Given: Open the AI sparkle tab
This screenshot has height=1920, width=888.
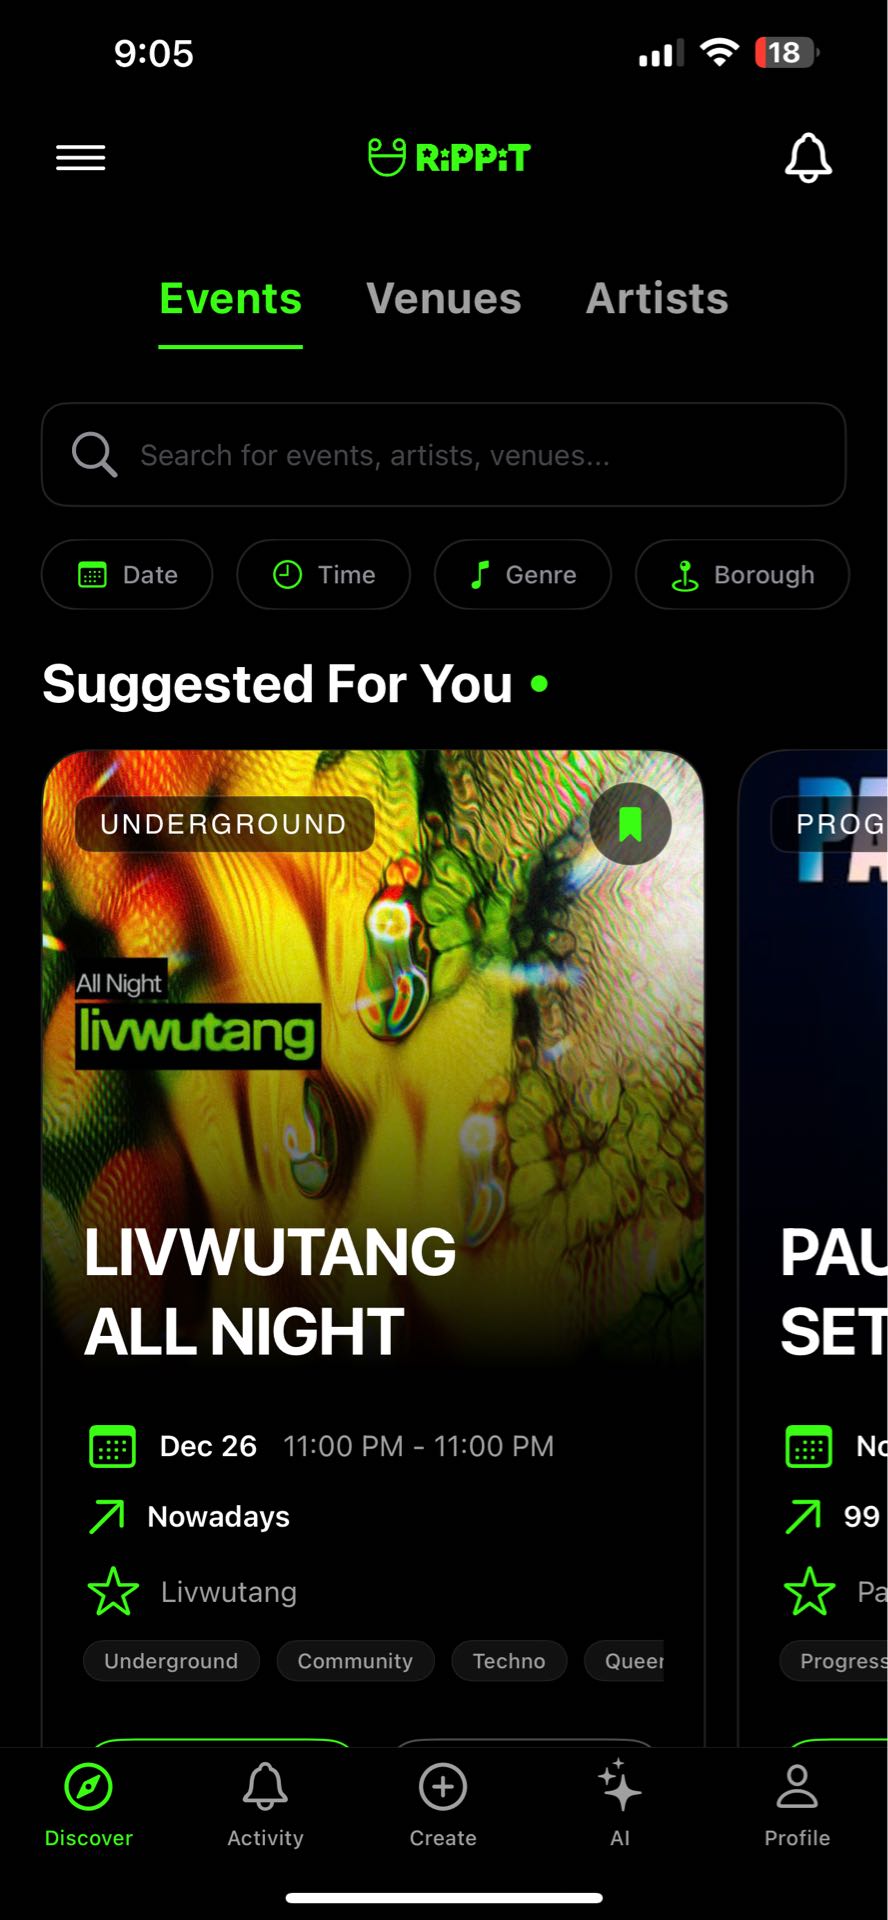Looking at the screenshot, I should pyautogui.click(x=620, y=1806).
